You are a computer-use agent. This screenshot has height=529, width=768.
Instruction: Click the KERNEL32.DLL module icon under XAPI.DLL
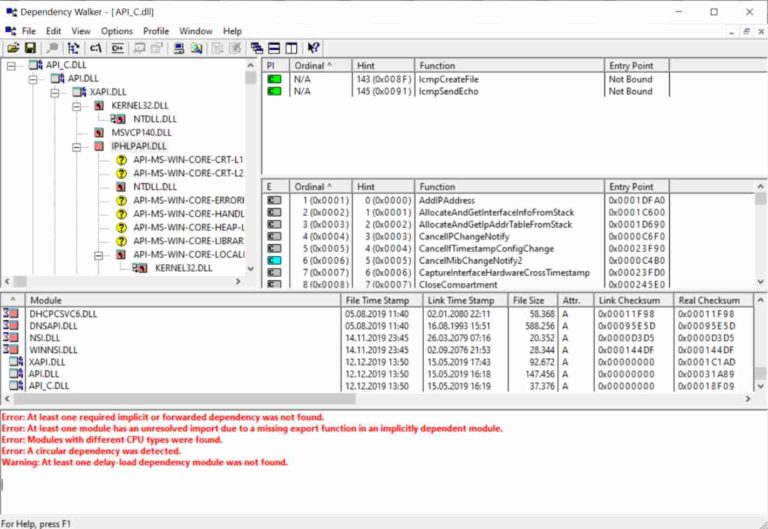(x=99, y=105)
